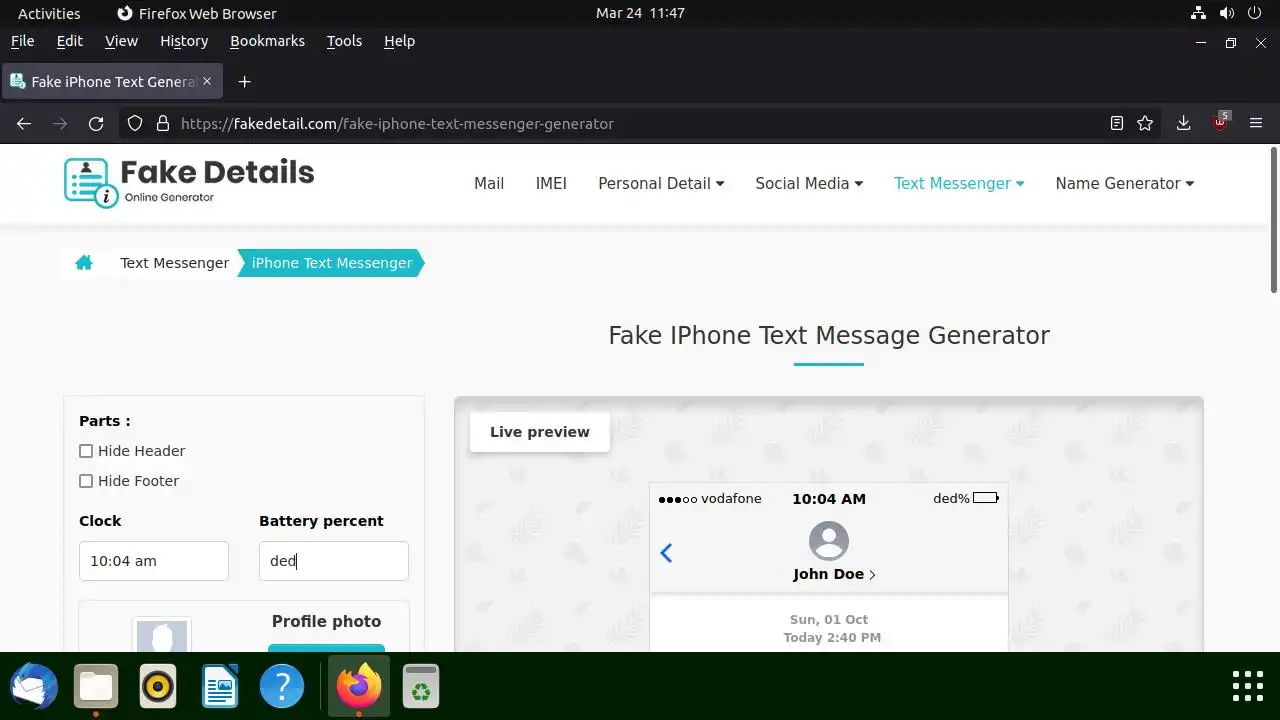Click the Live preview label button

click(x=540, y=432)
